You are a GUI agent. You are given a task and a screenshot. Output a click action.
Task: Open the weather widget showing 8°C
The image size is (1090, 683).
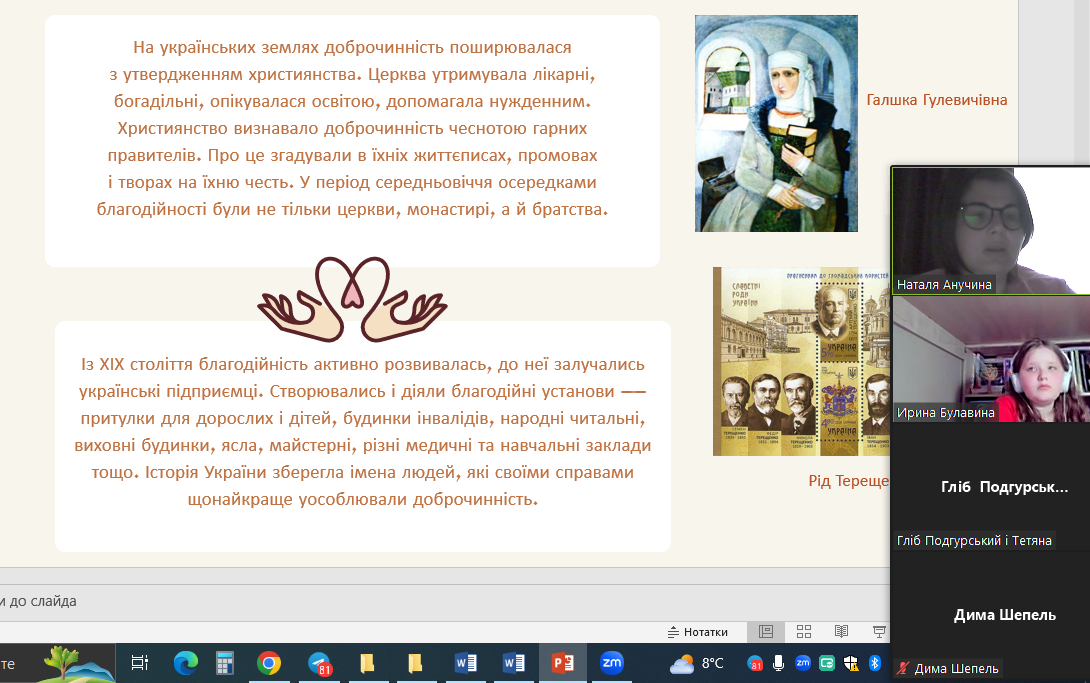pos(697,664)
